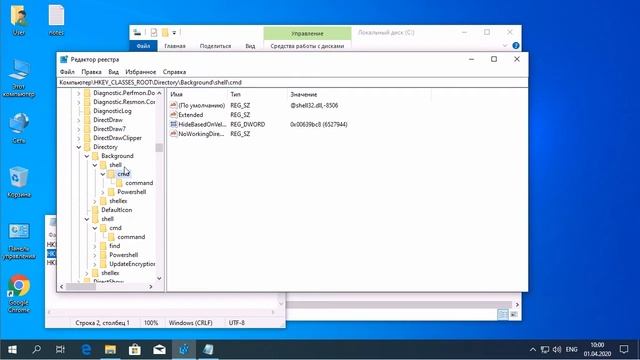Open Task View on the taskbar
The height and width of the screenshot is (360, 640).
(x=60, y=349)
